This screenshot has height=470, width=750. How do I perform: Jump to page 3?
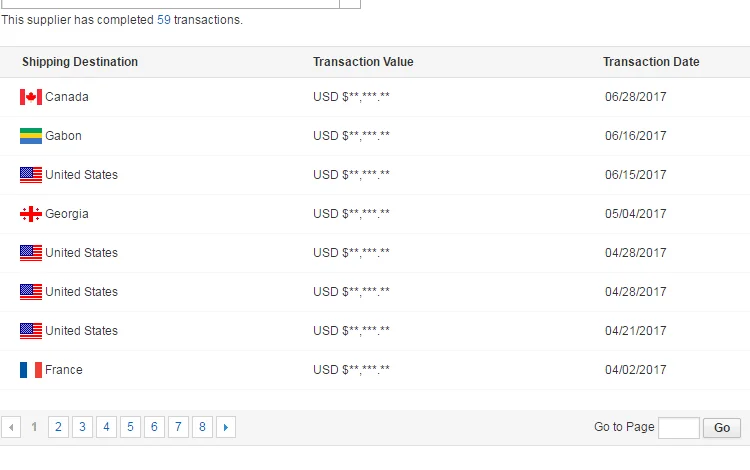pyautogui.click(x=82, y=427)
